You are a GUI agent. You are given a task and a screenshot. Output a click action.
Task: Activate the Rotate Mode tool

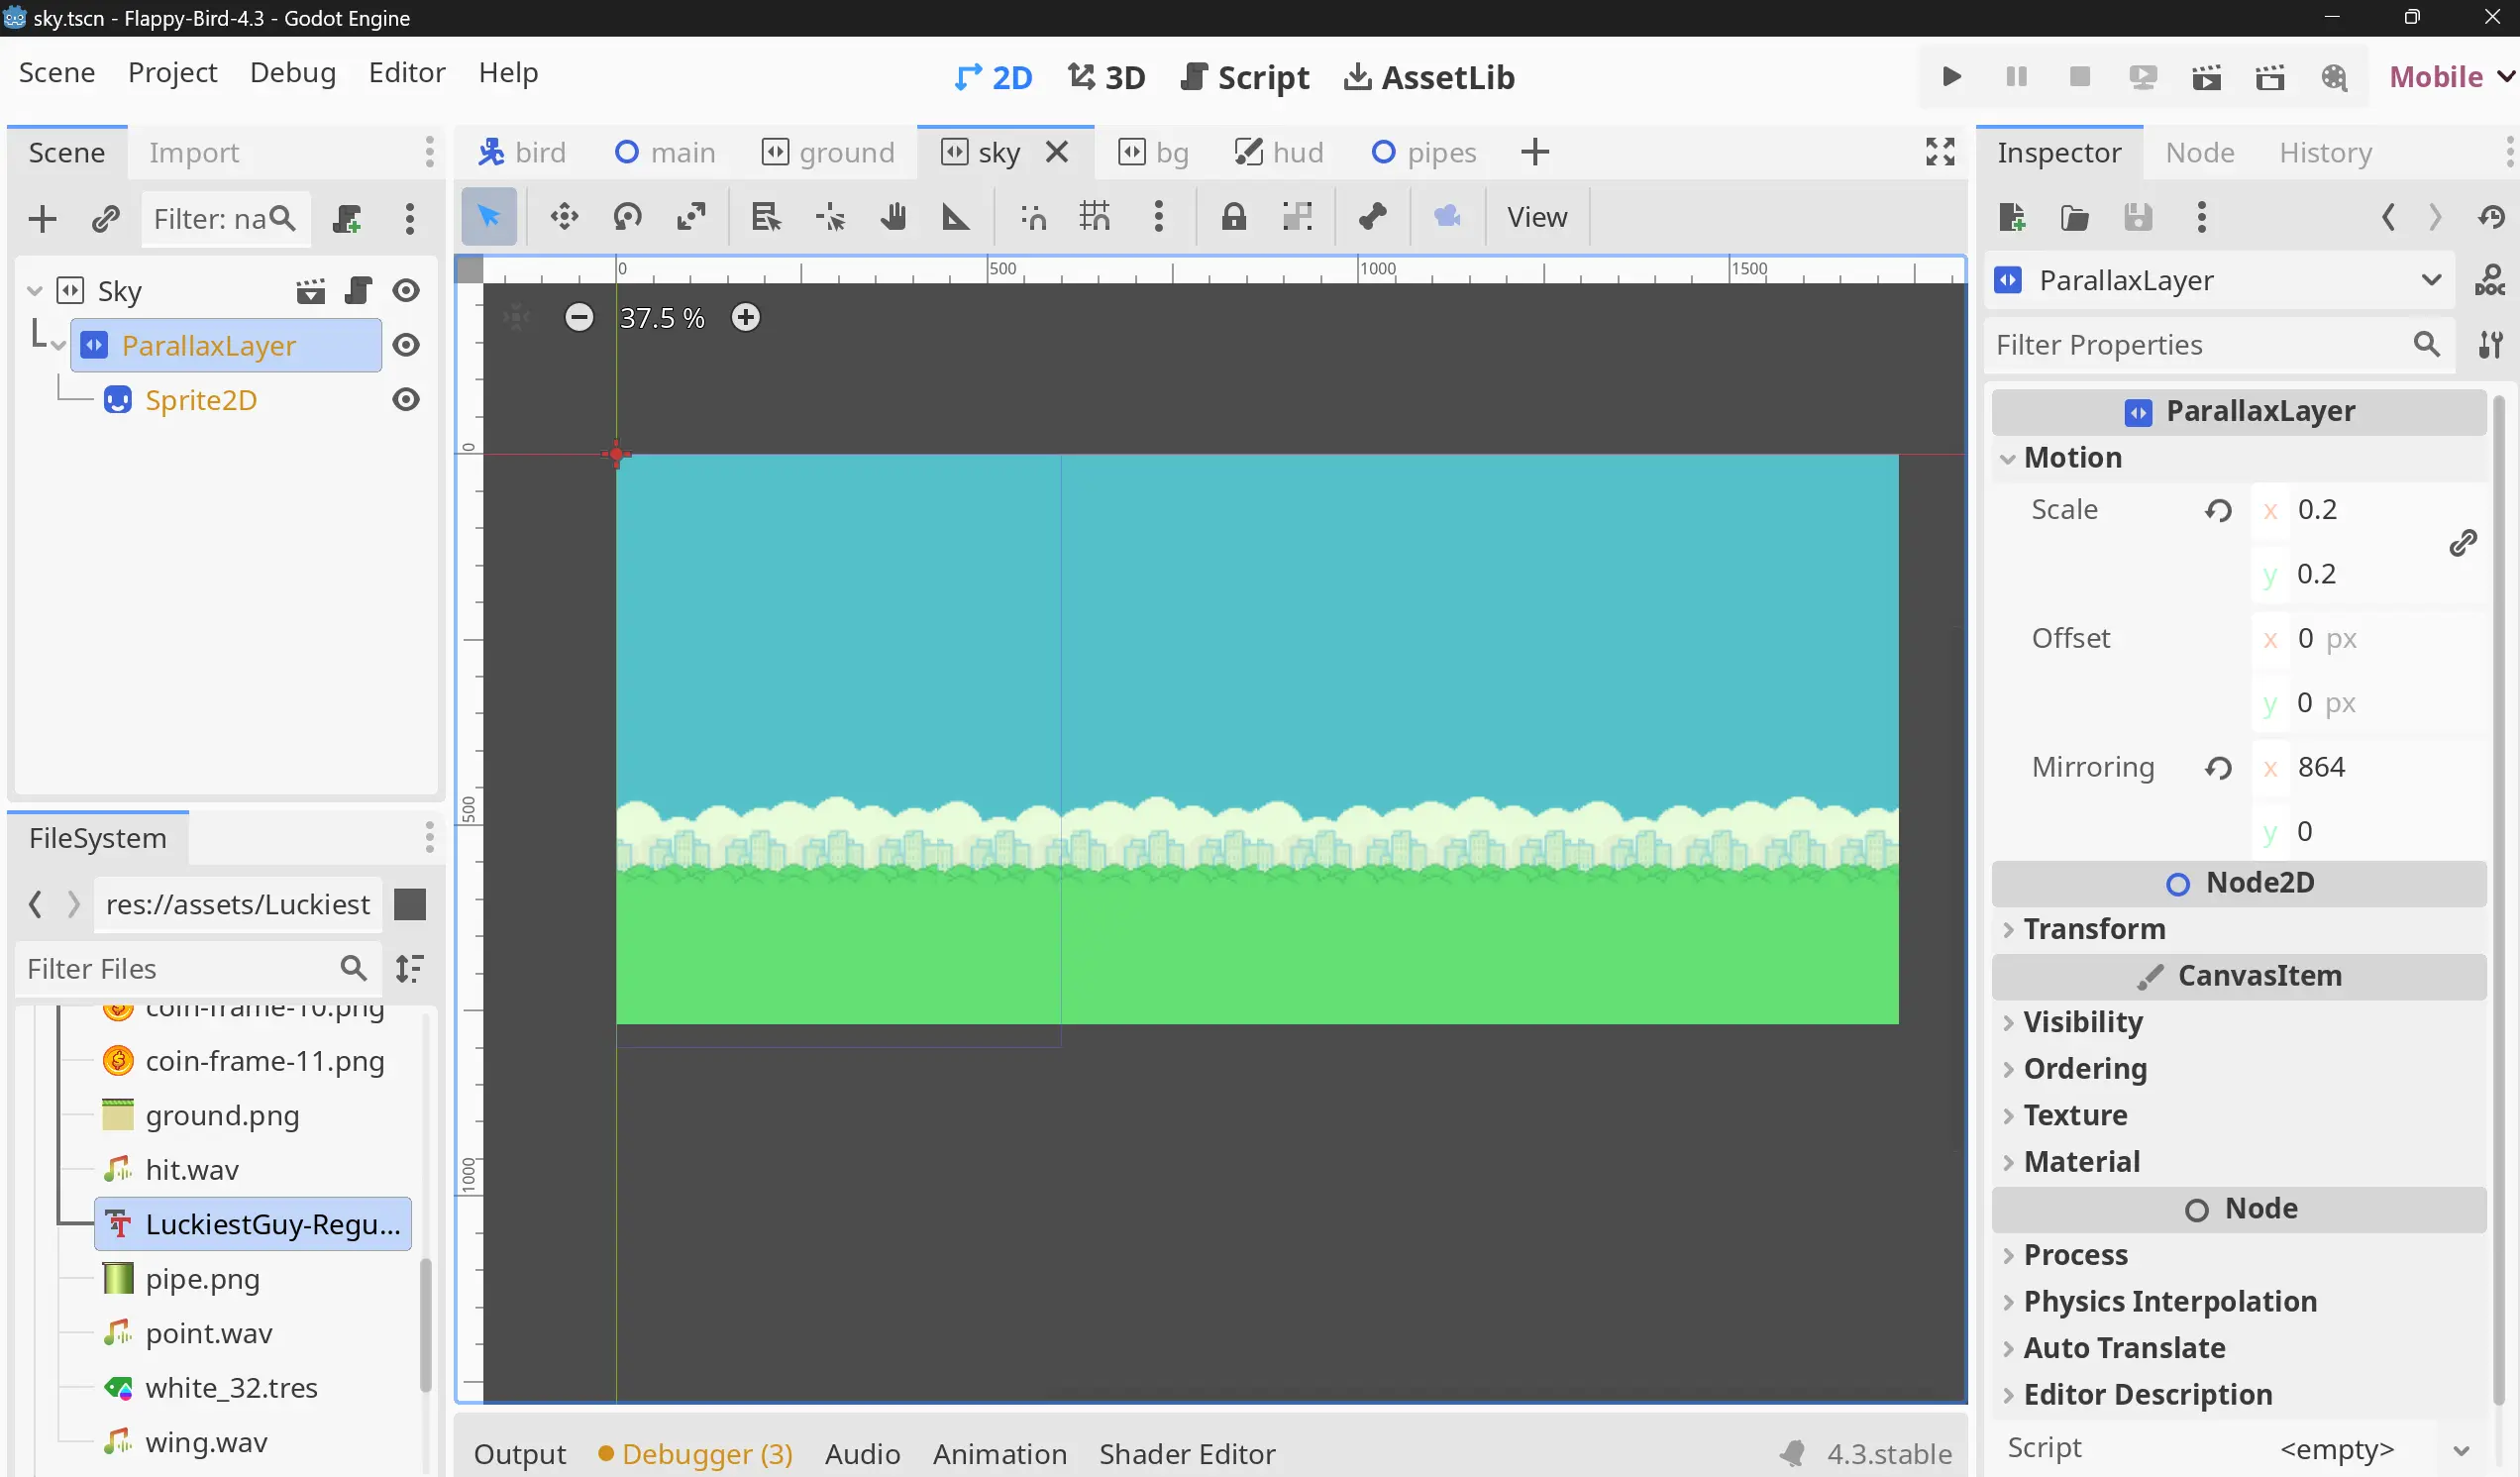pyautogui.click(x=628, y=217)
